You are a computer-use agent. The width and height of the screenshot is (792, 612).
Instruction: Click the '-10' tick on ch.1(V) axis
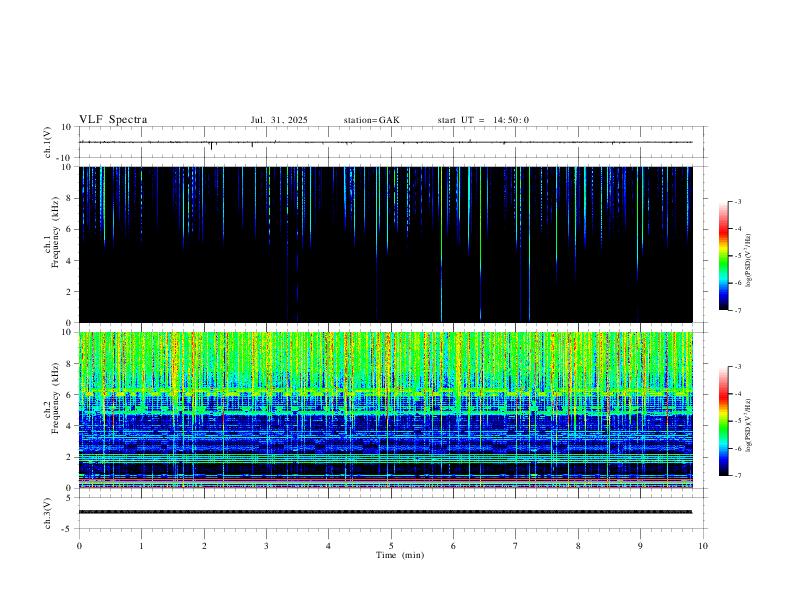click(66, 158)
